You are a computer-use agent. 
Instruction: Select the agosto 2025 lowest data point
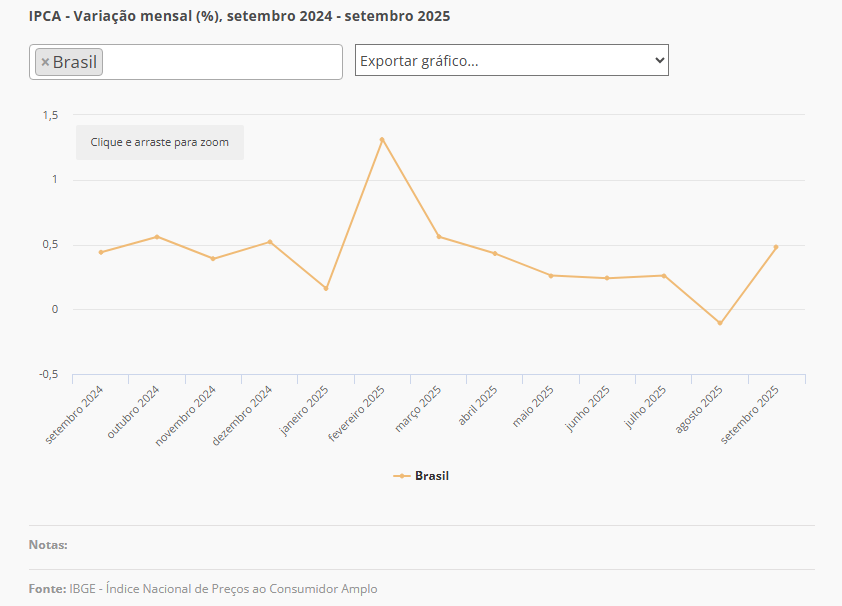pos(719,323)
